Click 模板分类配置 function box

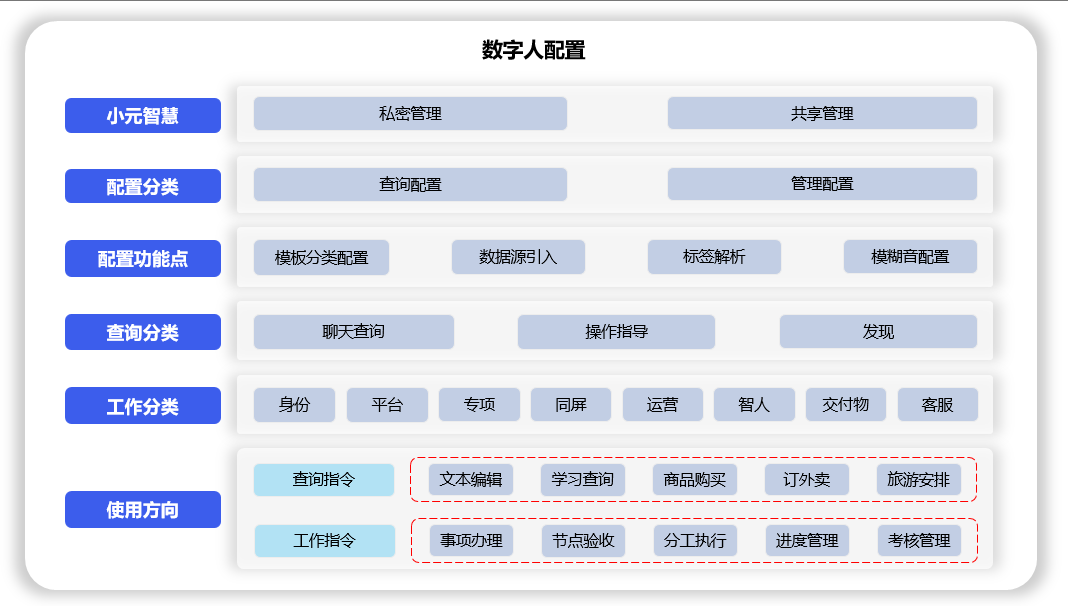(321, 257)
